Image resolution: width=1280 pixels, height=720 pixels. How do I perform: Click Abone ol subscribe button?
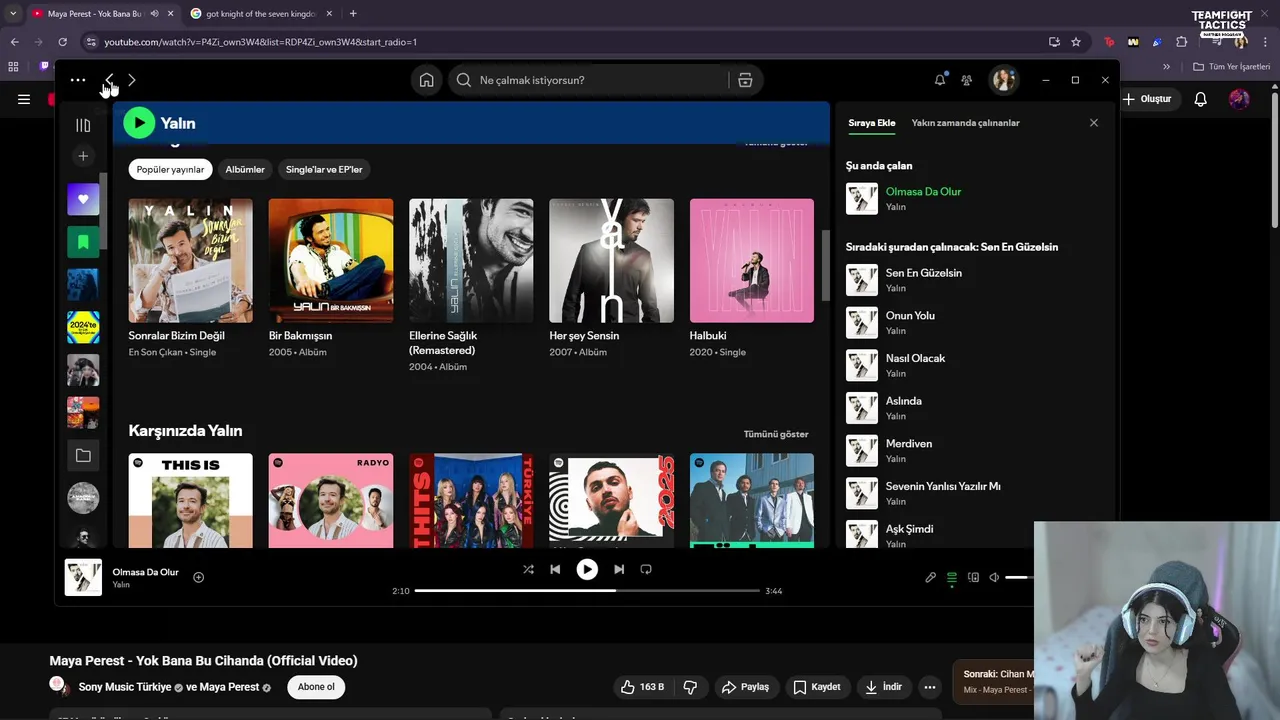tap(316, 687)
